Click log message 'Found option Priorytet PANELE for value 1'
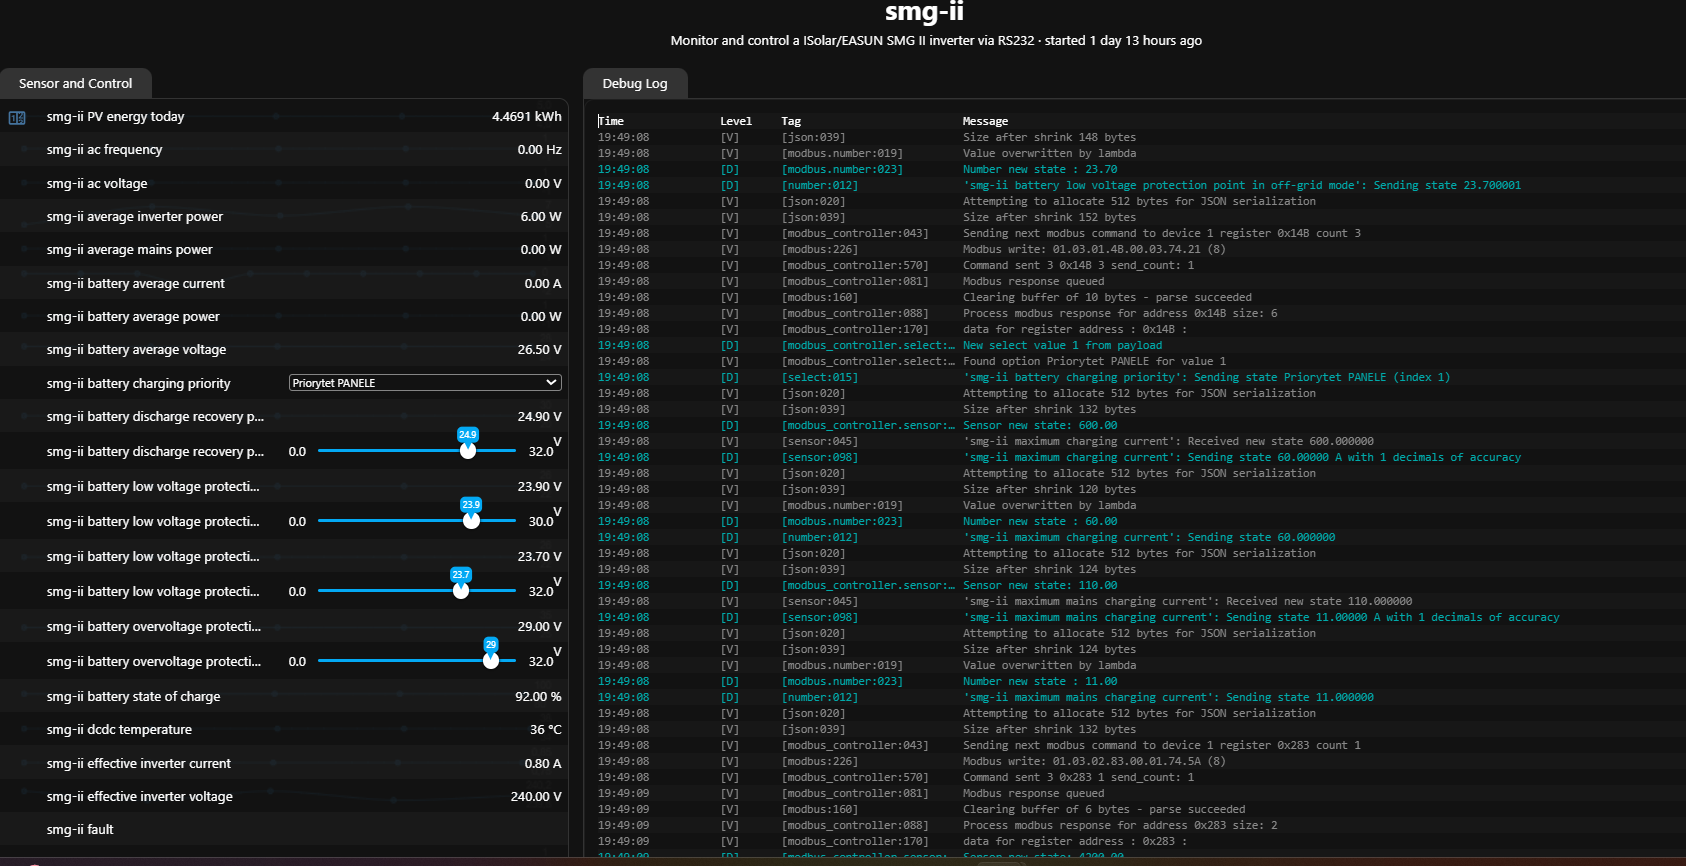1686x866 pixels. tap(1094, 362)
